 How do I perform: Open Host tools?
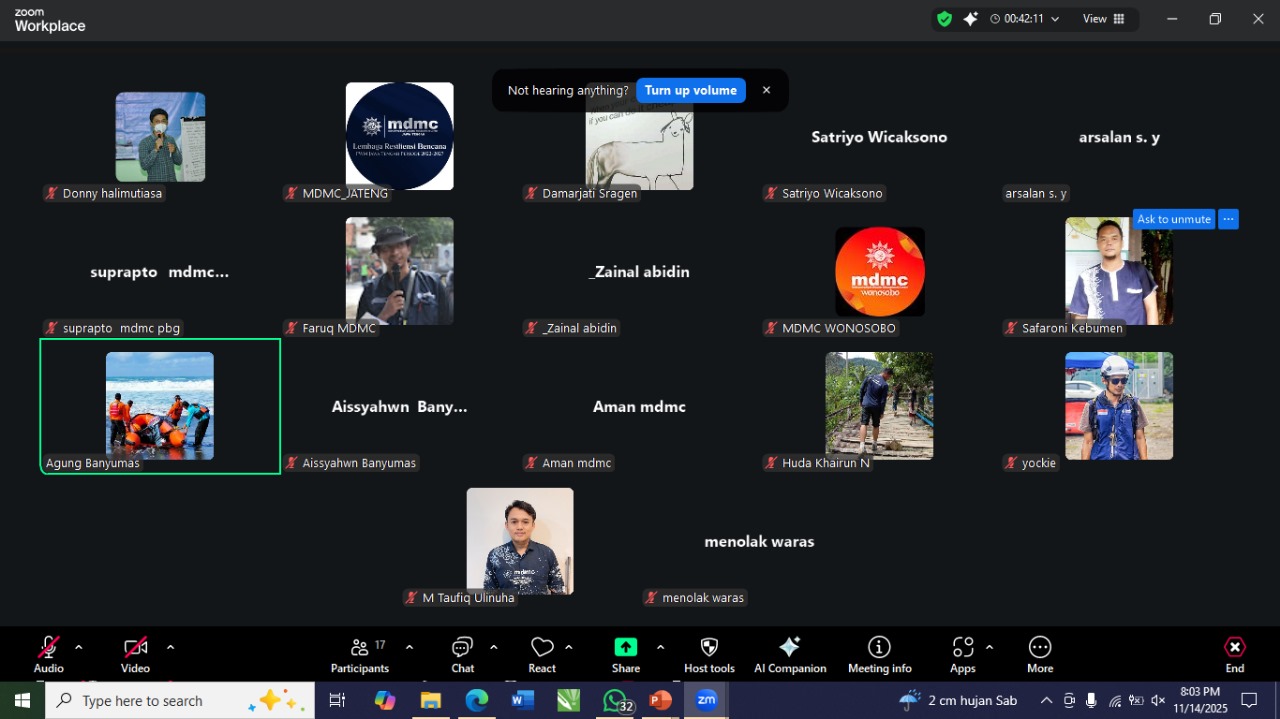coord(709,654)
